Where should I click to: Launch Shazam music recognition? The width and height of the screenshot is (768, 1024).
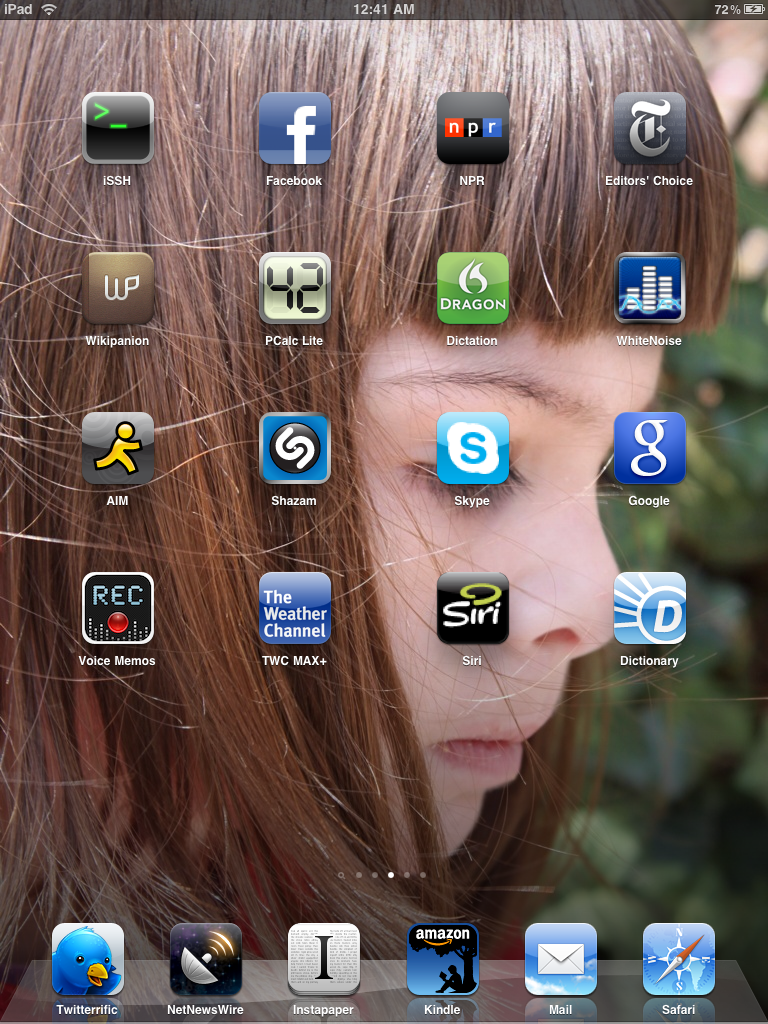294,448
